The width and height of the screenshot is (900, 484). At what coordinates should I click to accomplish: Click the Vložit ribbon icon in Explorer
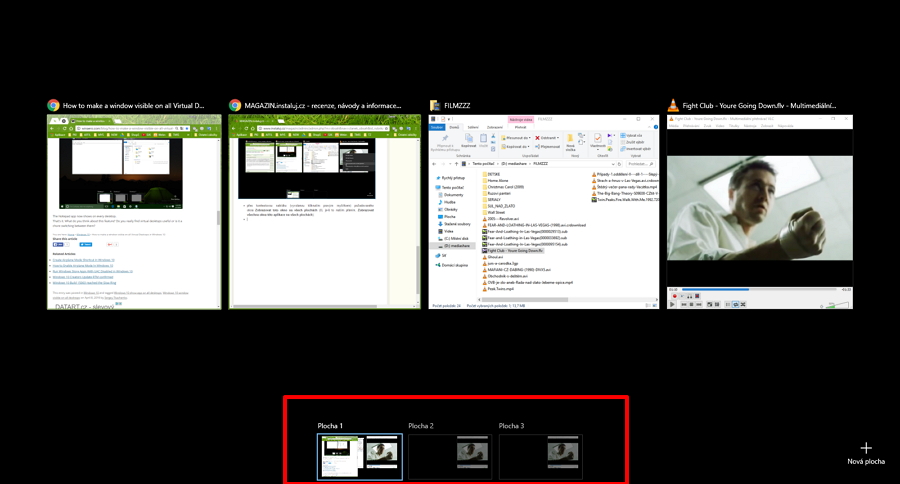[x=483, y=141]
